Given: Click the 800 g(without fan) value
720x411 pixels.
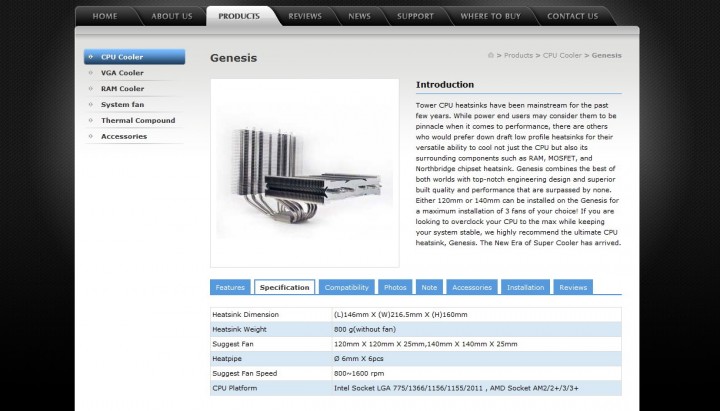Looking at the screenshot, I should pos(365,329).
